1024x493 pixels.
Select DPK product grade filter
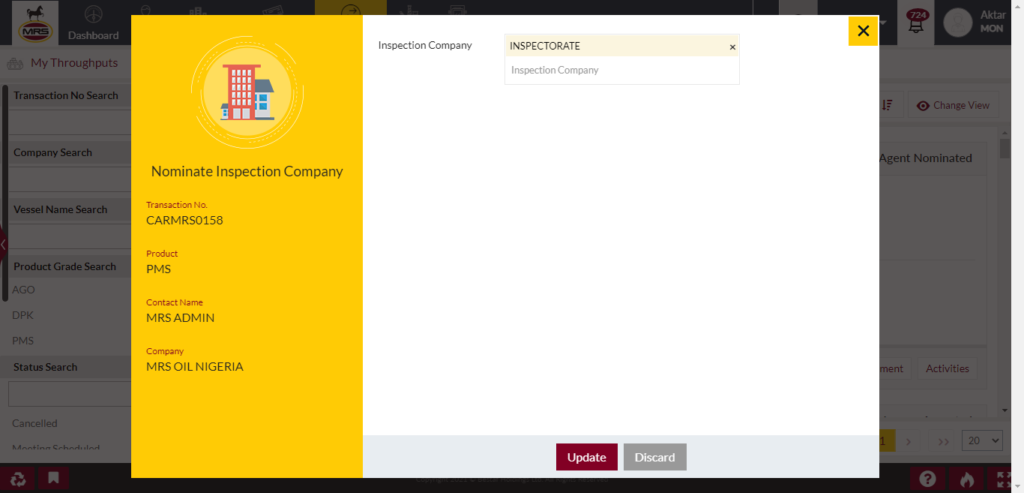(23, 315)
